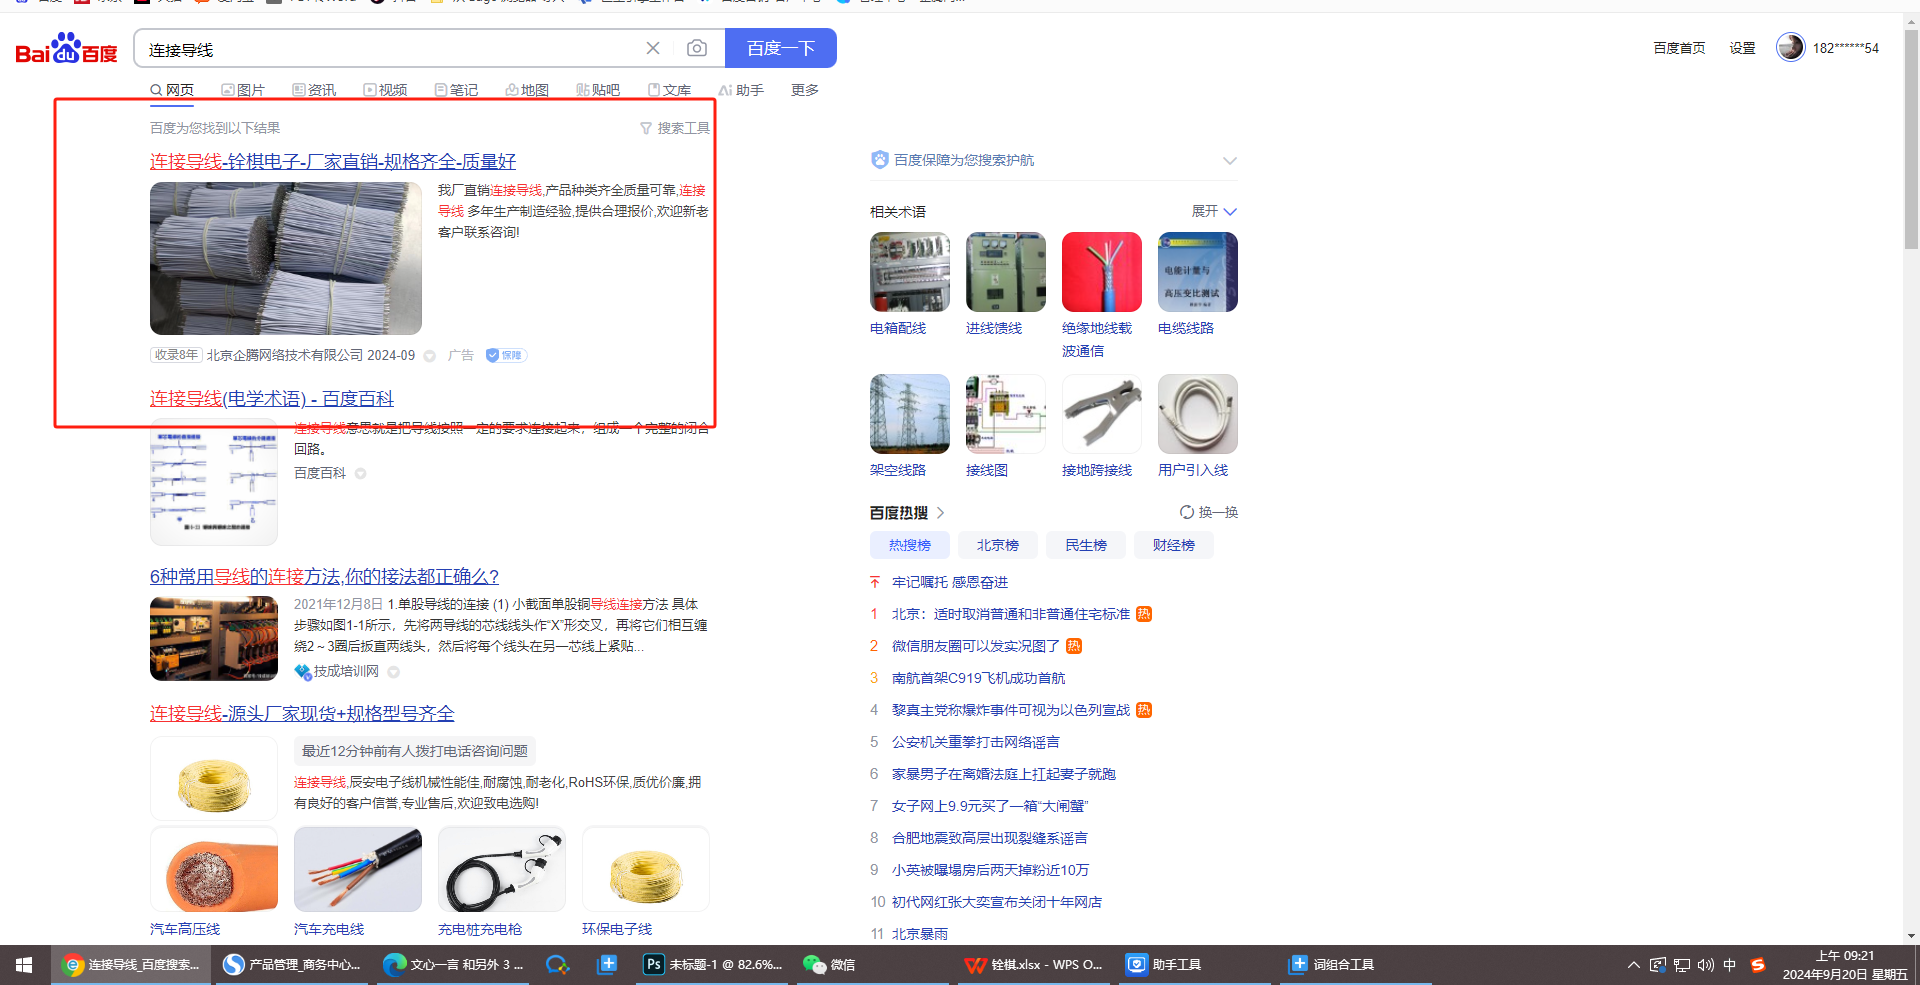Select the 财经榜 hot list tab
Screen dimensions: 1920x985
(x=1174, y=545)
